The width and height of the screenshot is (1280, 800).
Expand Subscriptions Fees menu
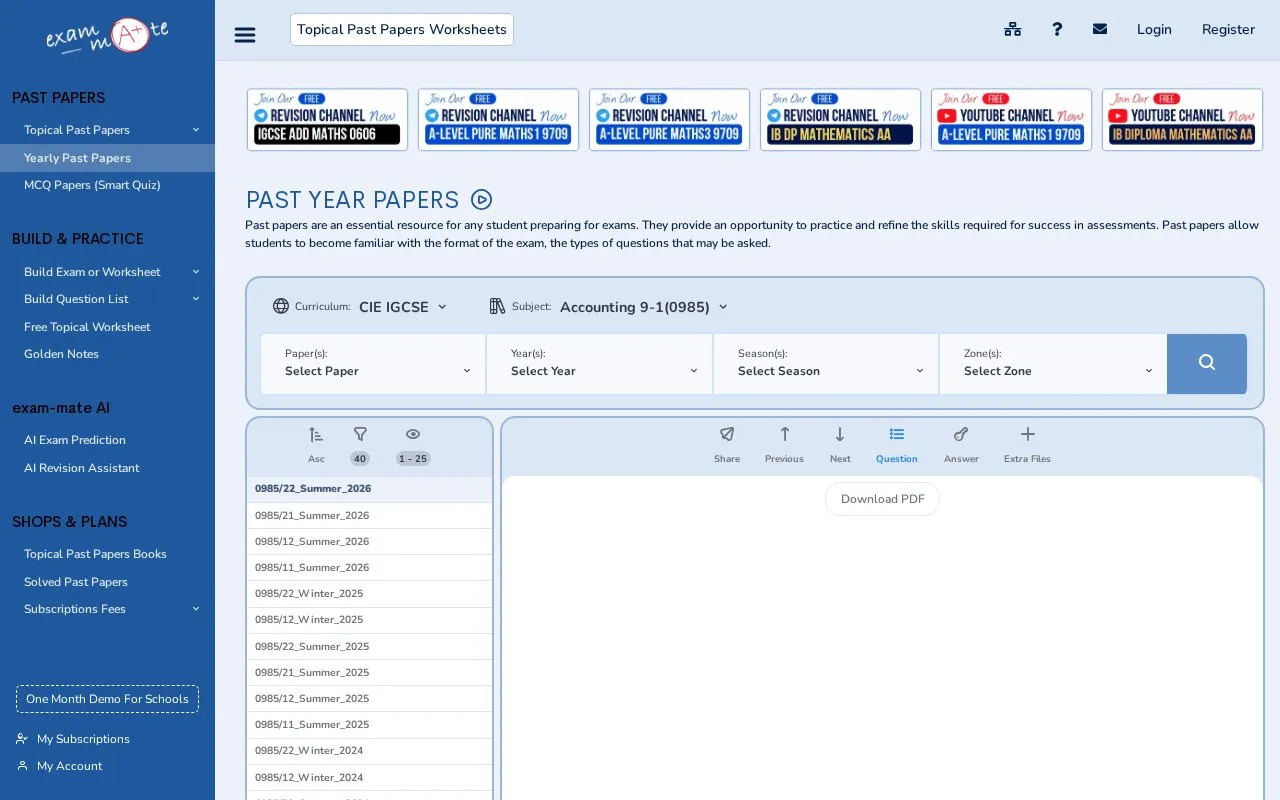[107, 609]
